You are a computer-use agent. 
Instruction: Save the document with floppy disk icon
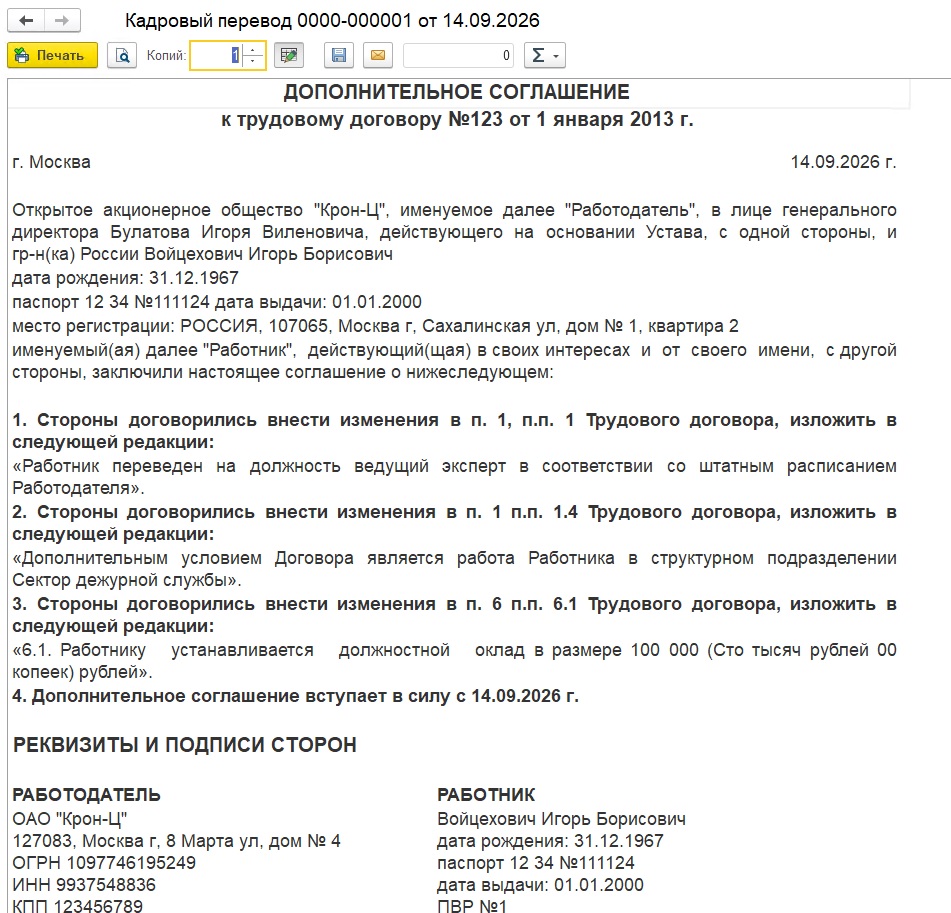(x=339, y=55)
